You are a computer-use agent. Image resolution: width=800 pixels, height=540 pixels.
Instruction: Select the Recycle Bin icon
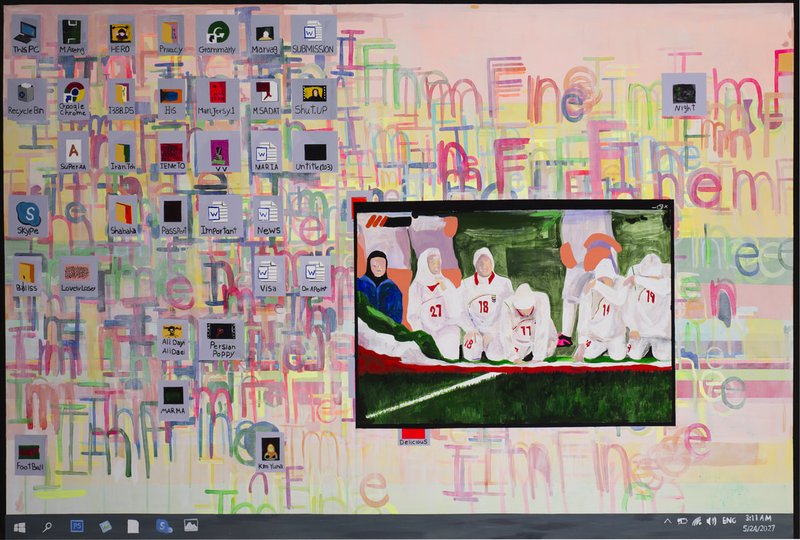[26, 99]
